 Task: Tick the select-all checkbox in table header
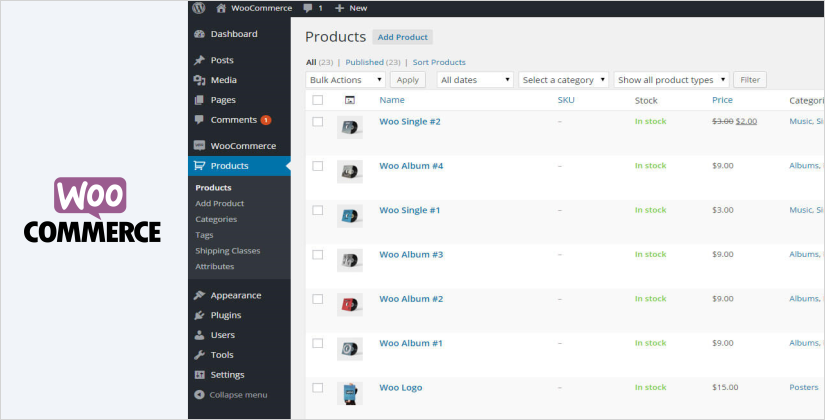click(x=318, y=100)
